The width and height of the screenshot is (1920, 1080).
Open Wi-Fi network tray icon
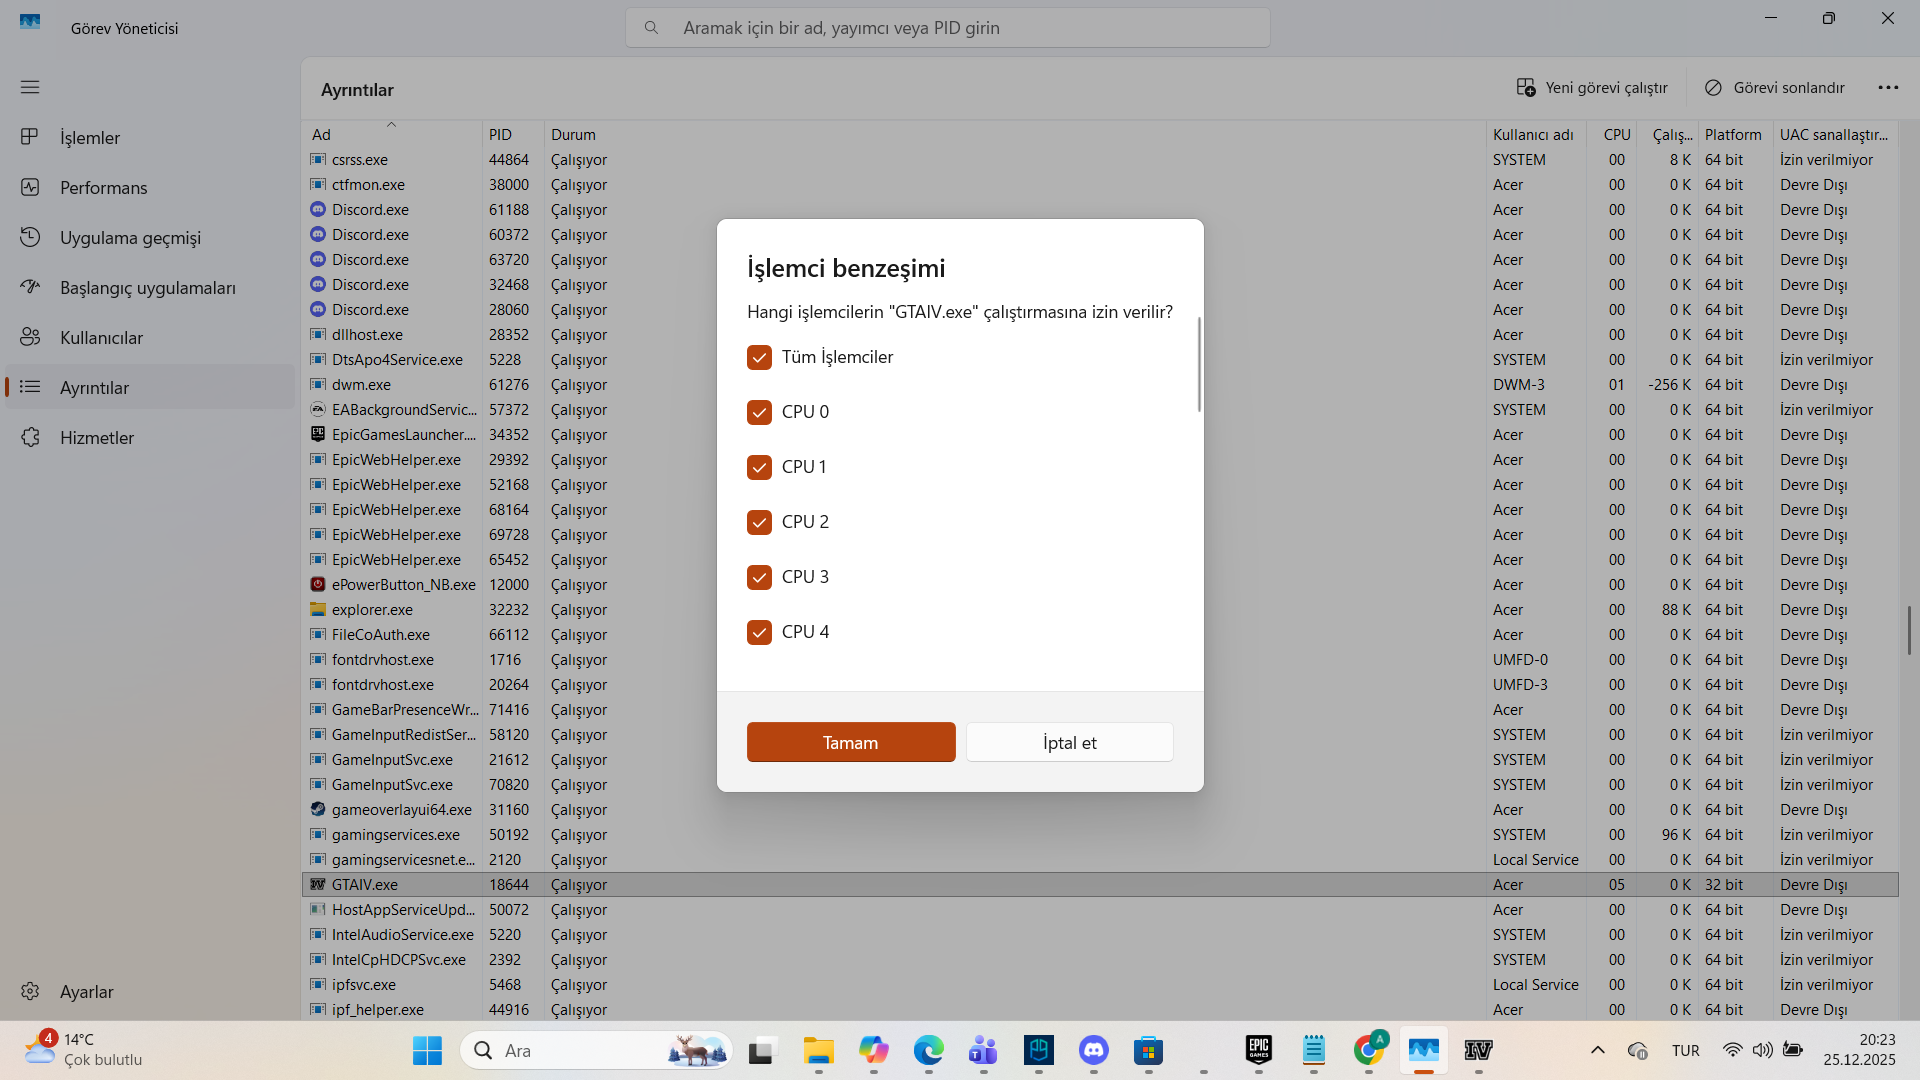(x=1732, y=1050)
